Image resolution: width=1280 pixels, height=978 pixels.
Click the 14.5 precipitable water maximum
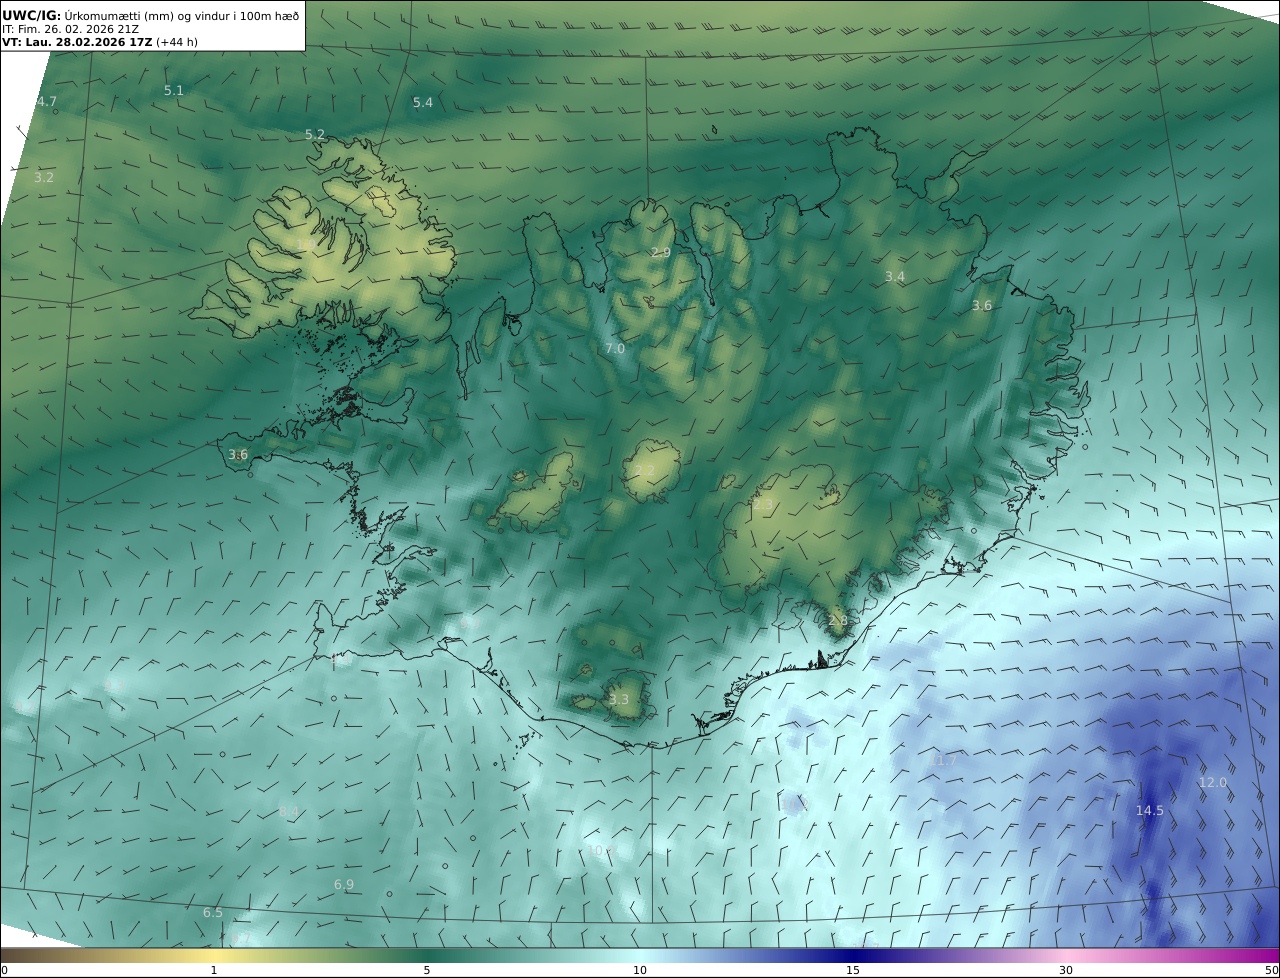(x=1150, y=811)
